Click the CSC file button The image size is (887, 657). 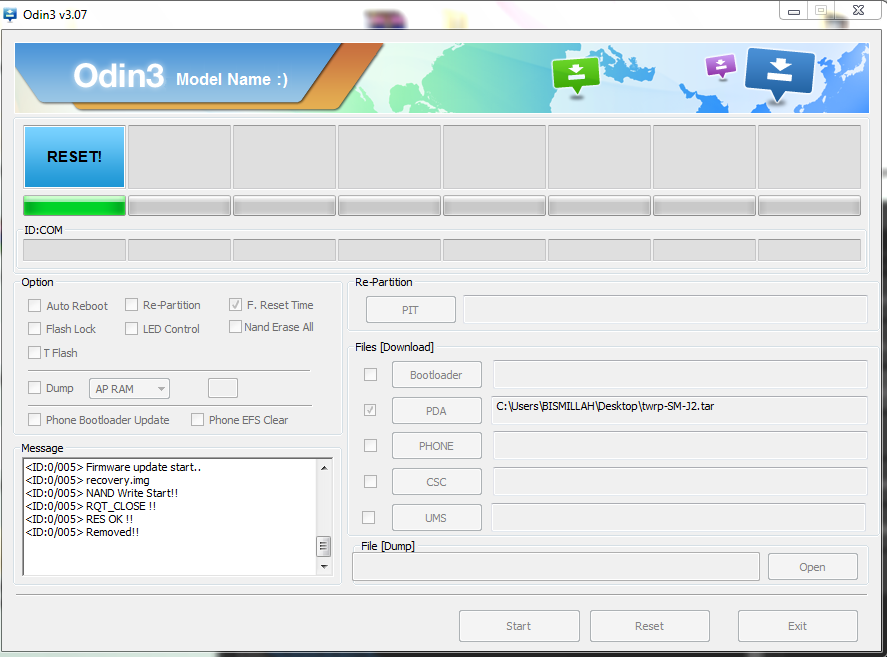click(437, 482)
